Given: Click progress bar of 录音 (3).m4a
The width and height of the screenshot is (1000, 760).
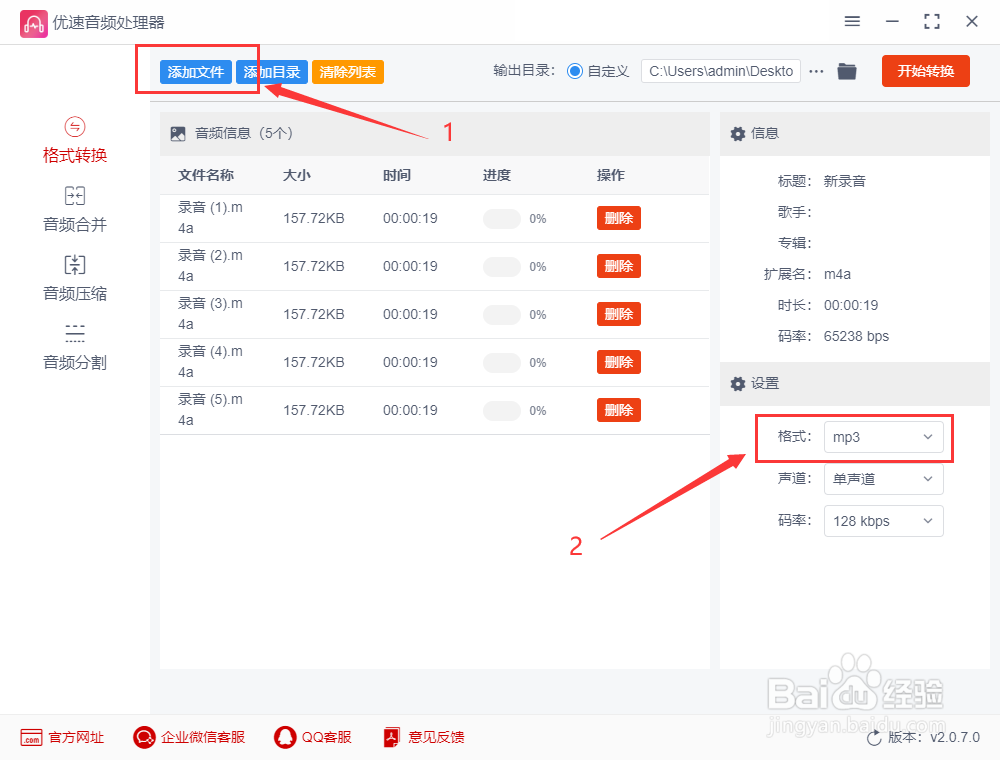Looking at the screenshot, I should click(x=502, y=315).
